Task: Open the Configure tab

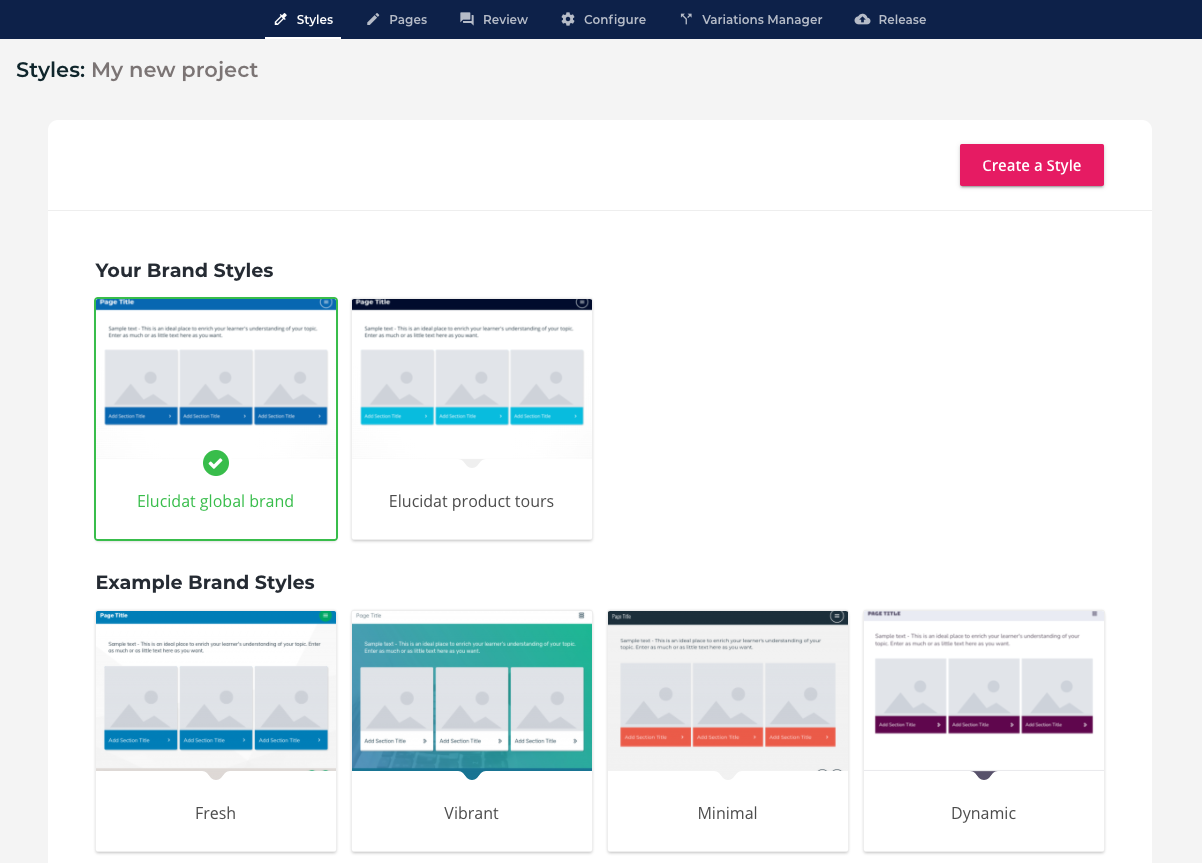Action: tap(603, 19)
